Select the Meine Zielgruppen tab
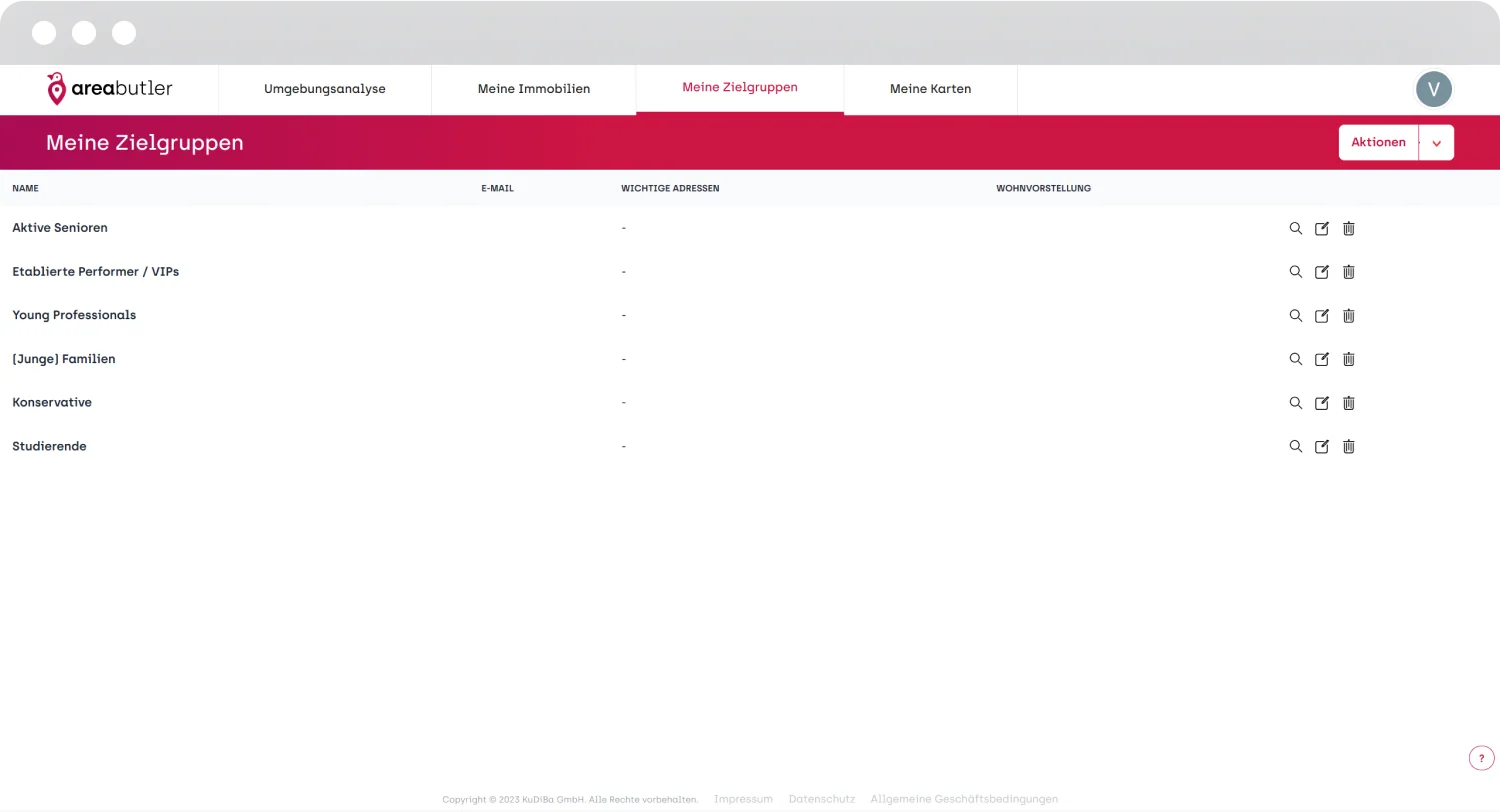The width and height of the screenshot is (1500, 812). tap(740, 88)
